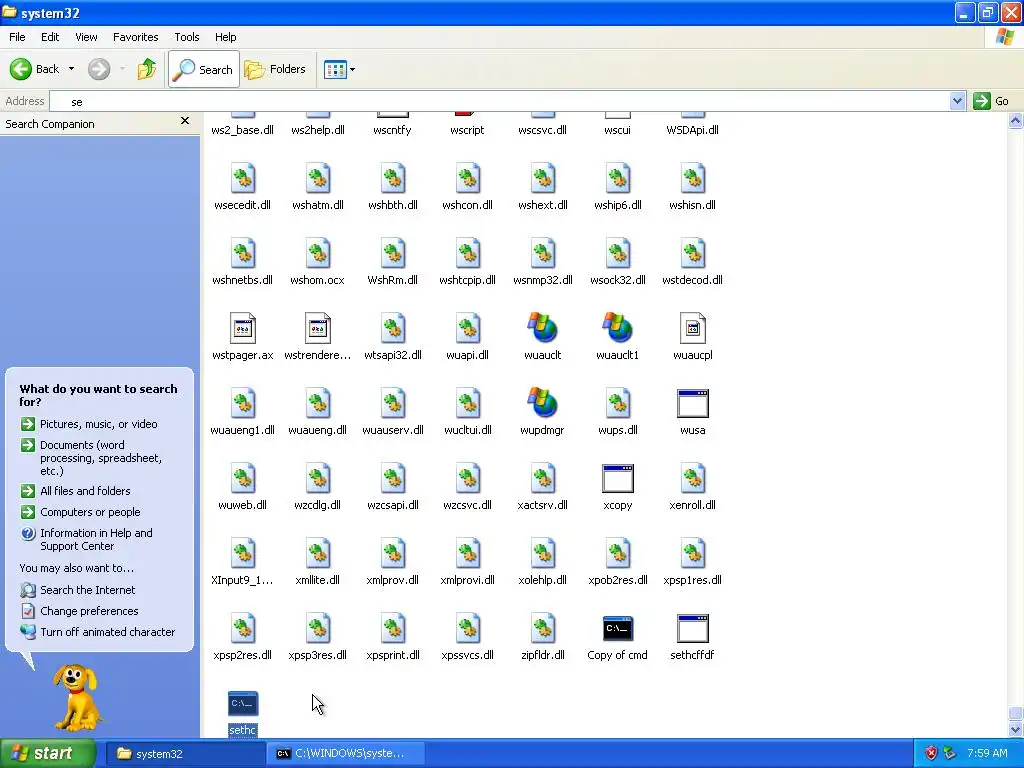This screenshot has height=768, width=1024.
Task: Switch to C:\WINDOWS command prompt taskbar button
Action: [345, 754]
